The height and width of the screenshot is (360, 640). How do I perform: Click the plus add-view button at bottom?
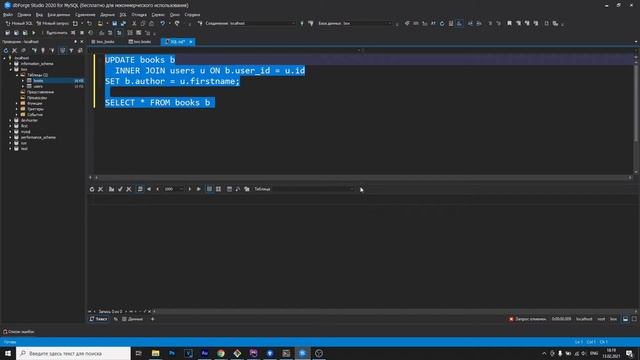[153, 319]
